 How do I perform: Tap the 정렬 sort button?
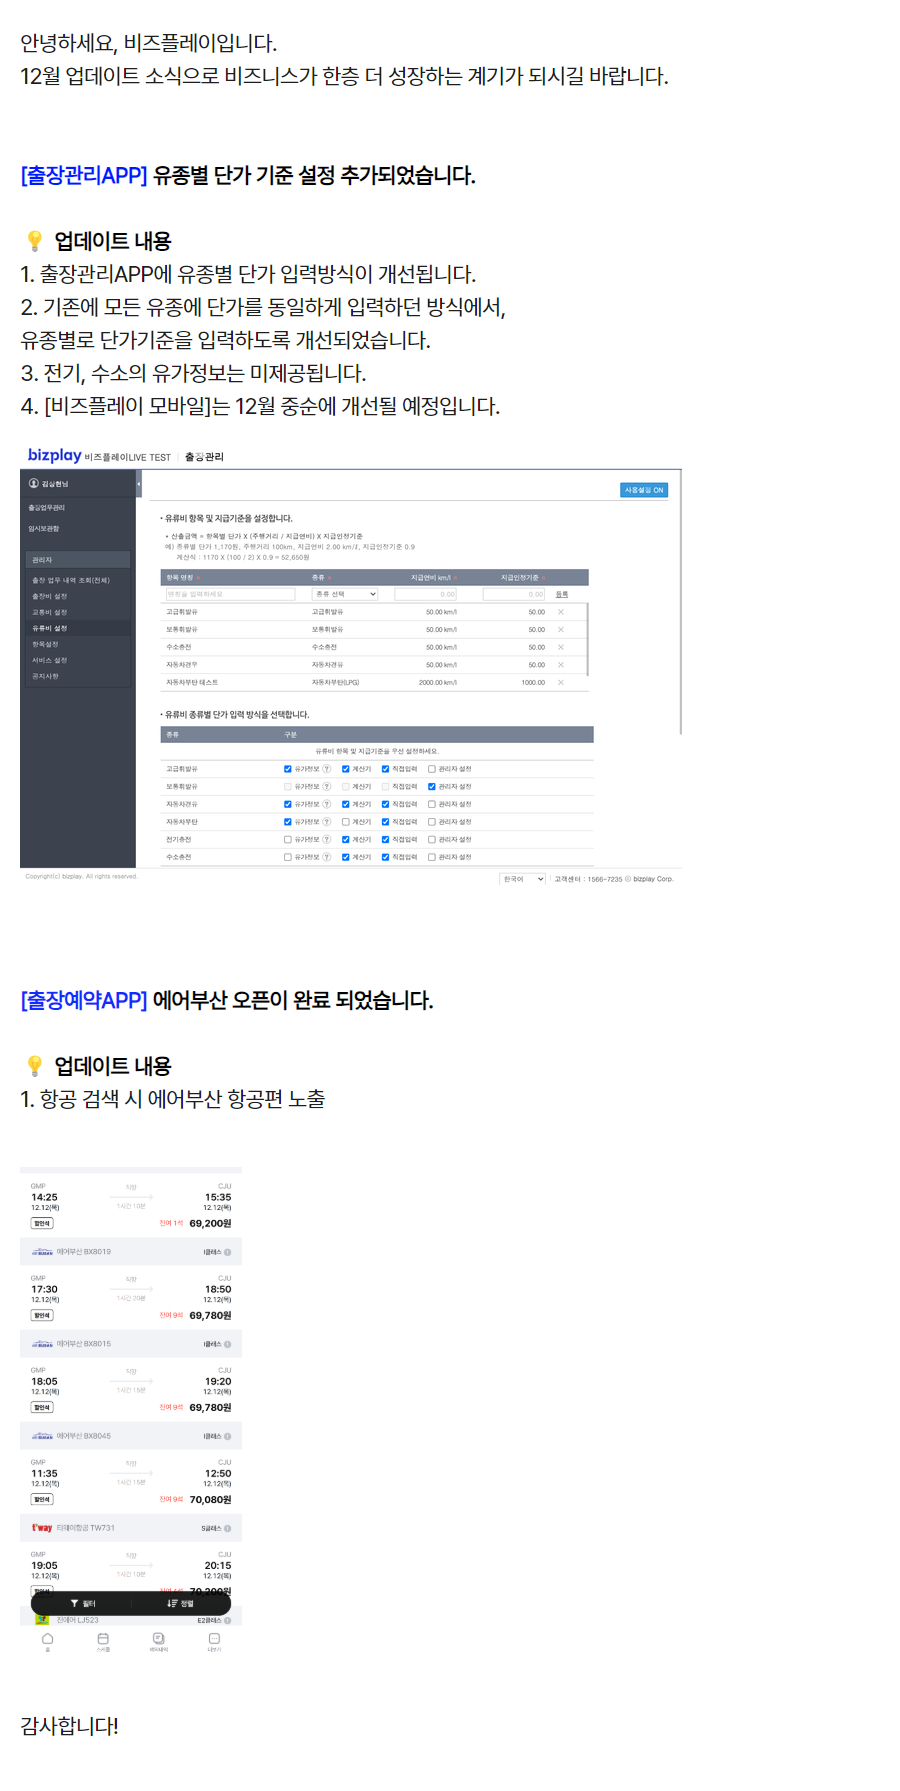tap(180, 1604)
